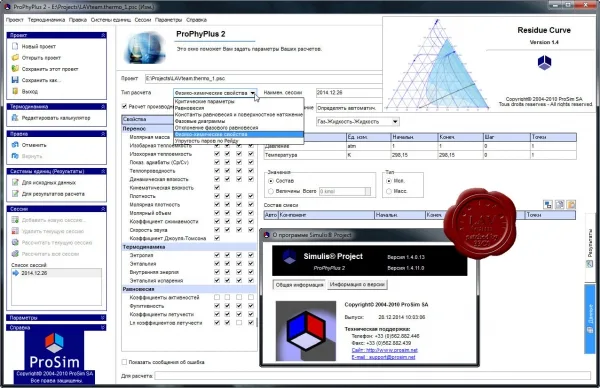The width and height of the screenshot is (600, 388).
Task: Click the Exit (Выход) door icon
Action: [15, 91]
